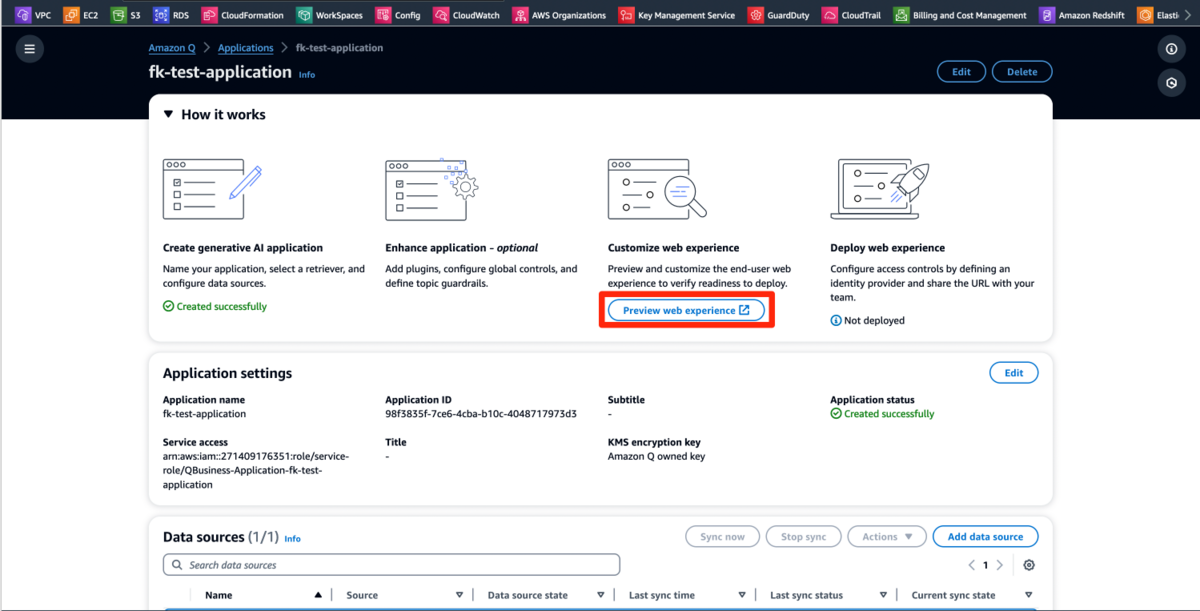The image size is (1200, 611).
Task: Open Billing and Cost Management shortcut
Action: (x=961, y=15)
